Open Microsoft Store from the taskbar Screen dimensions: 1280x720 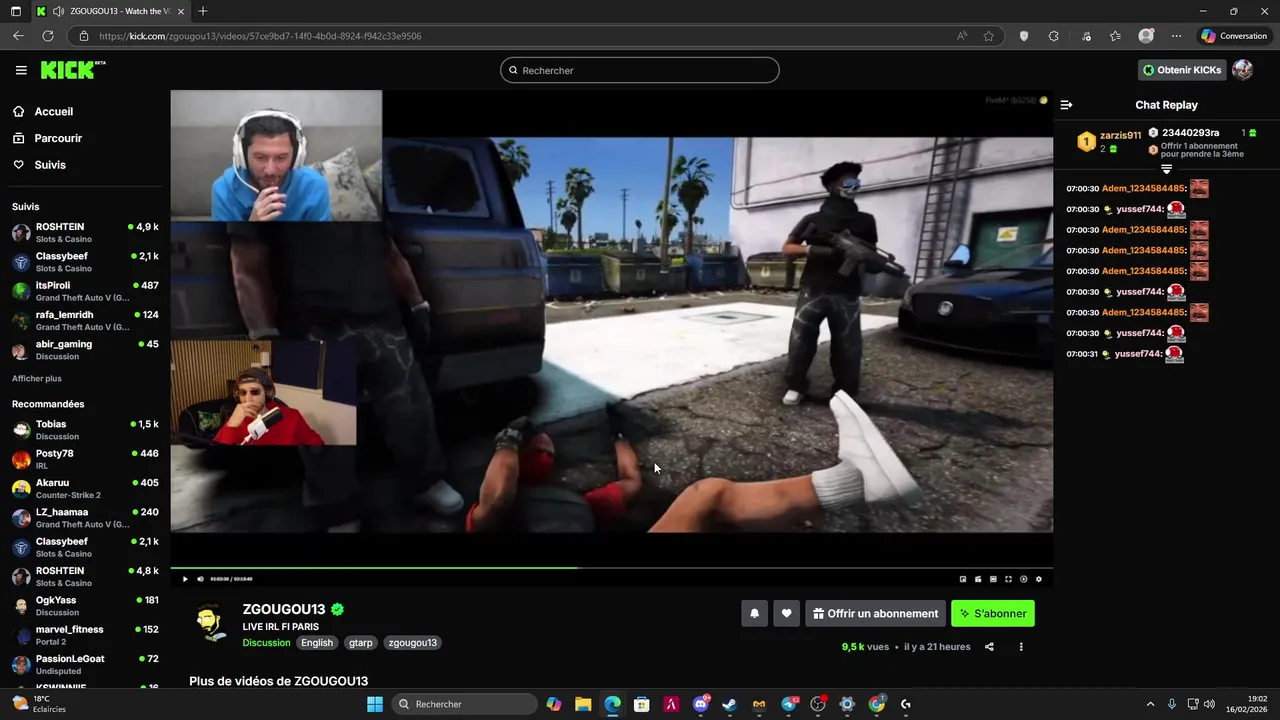tap(642, 704)
